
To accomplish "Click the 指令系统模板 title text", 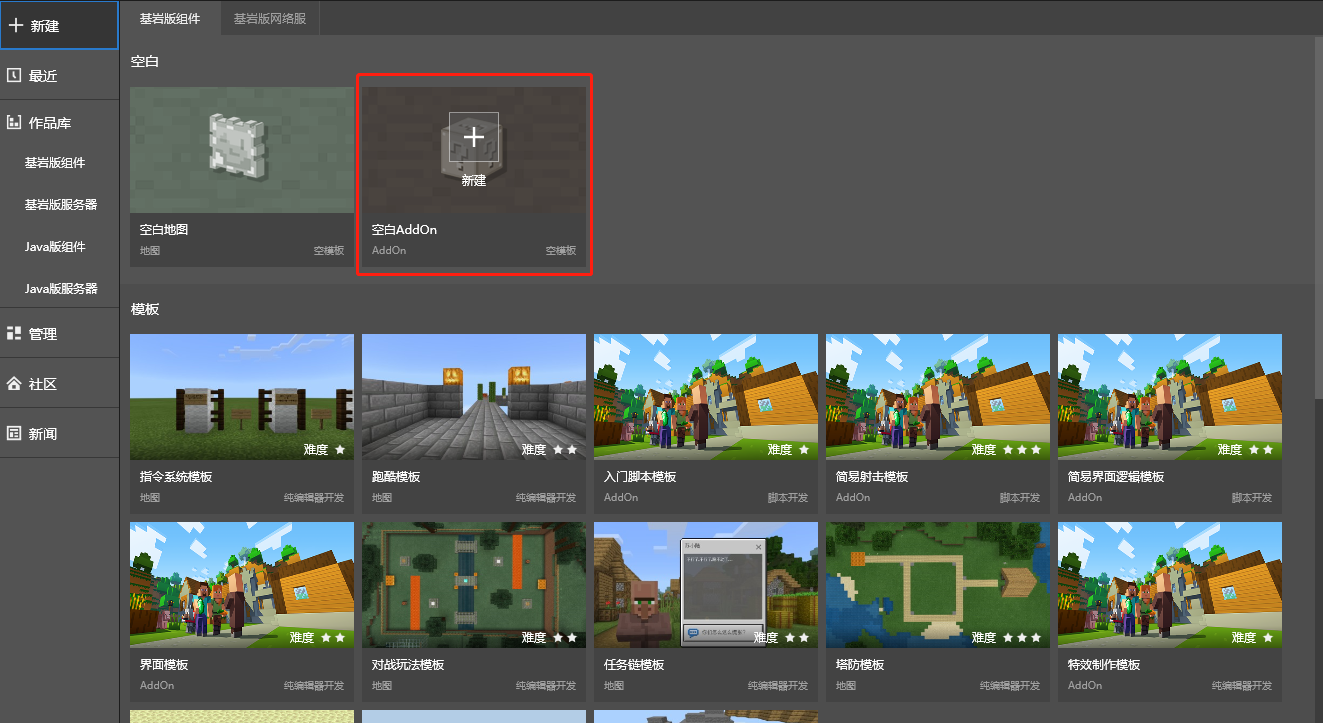I will (176, 477).
